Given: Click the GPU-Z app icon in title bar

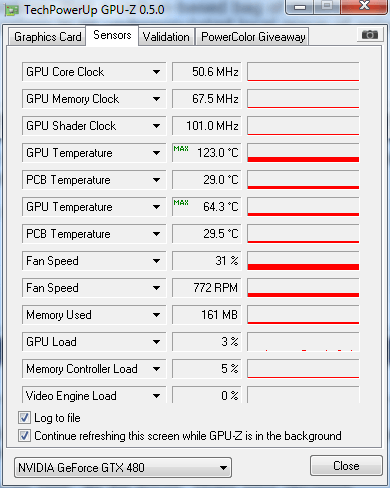Looking at the screenshot, I should (x=12, y=10).
